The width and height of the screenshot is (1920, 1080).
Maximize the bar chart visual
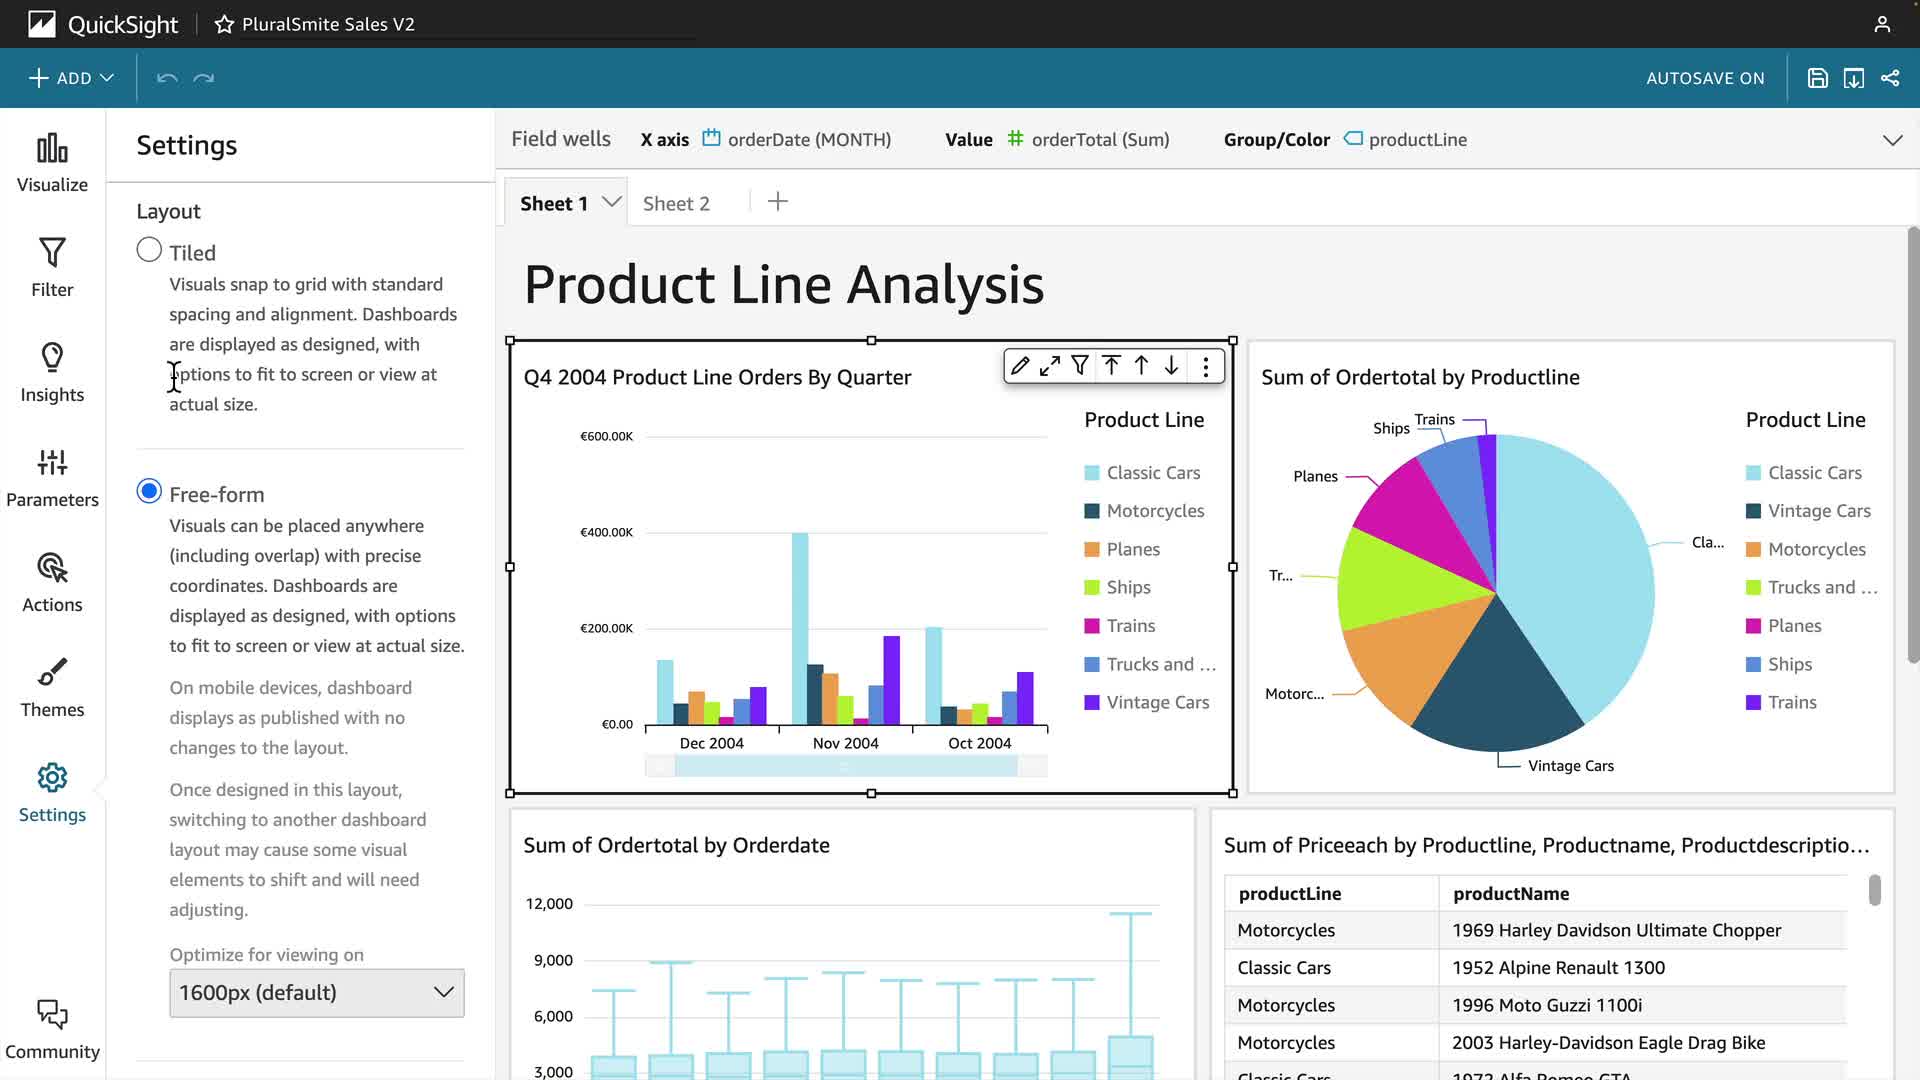tap(1049, 366)
